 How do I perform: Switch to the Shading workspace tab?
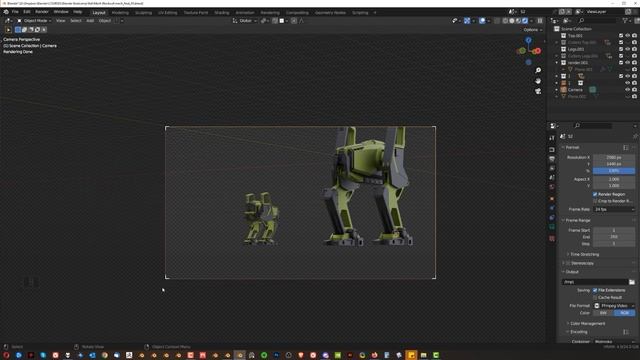click(x=222, y=13)
